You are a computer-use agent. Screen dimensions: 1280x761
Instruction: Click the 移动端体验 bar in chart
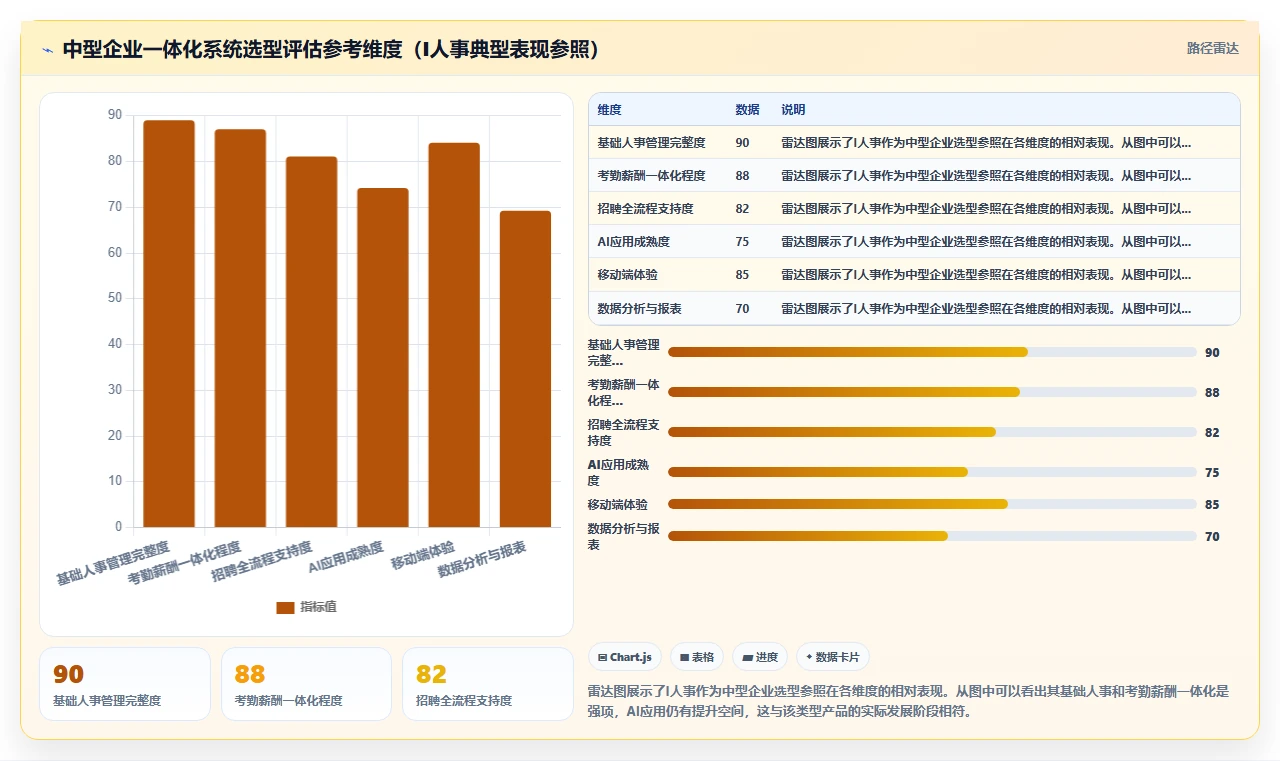(454, 335)
